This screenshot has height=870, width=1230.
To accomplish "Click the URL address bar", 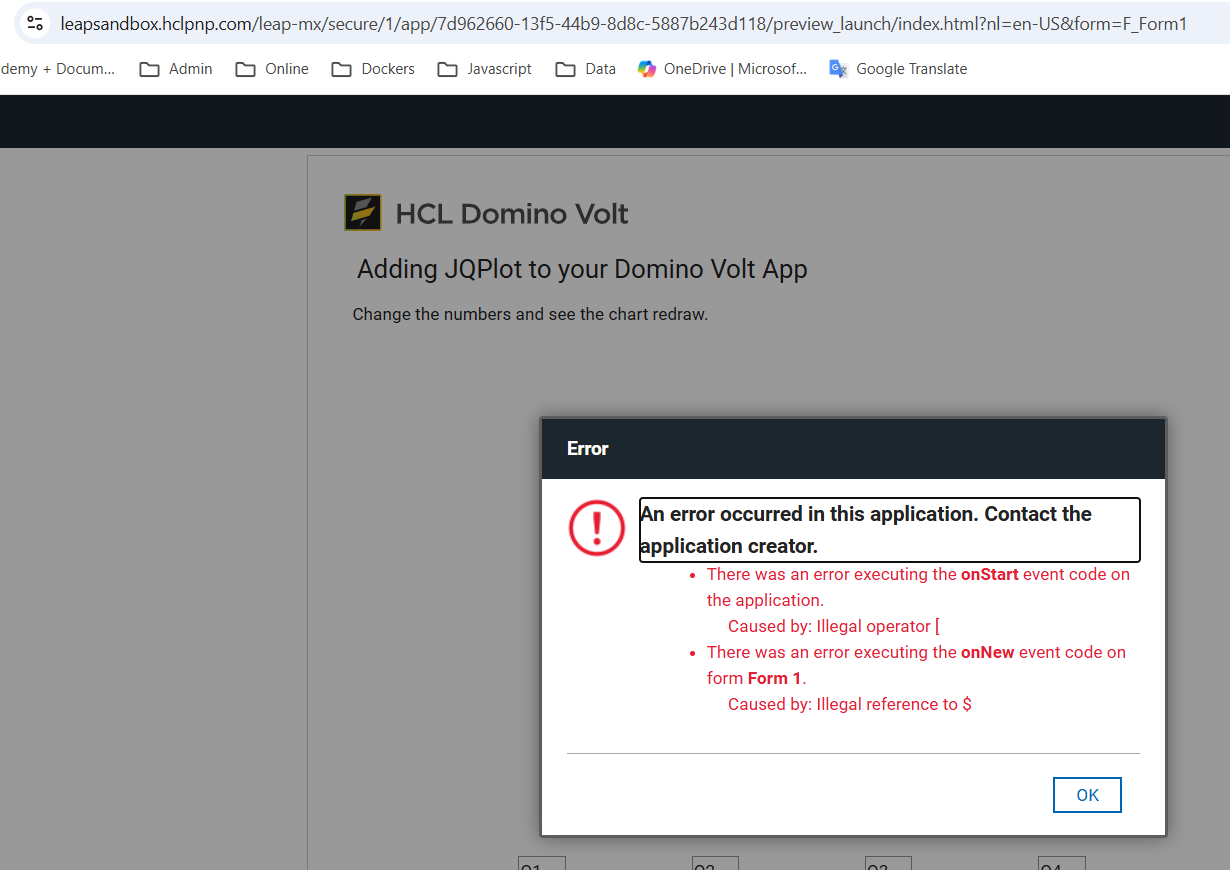I will pos(620,23).
